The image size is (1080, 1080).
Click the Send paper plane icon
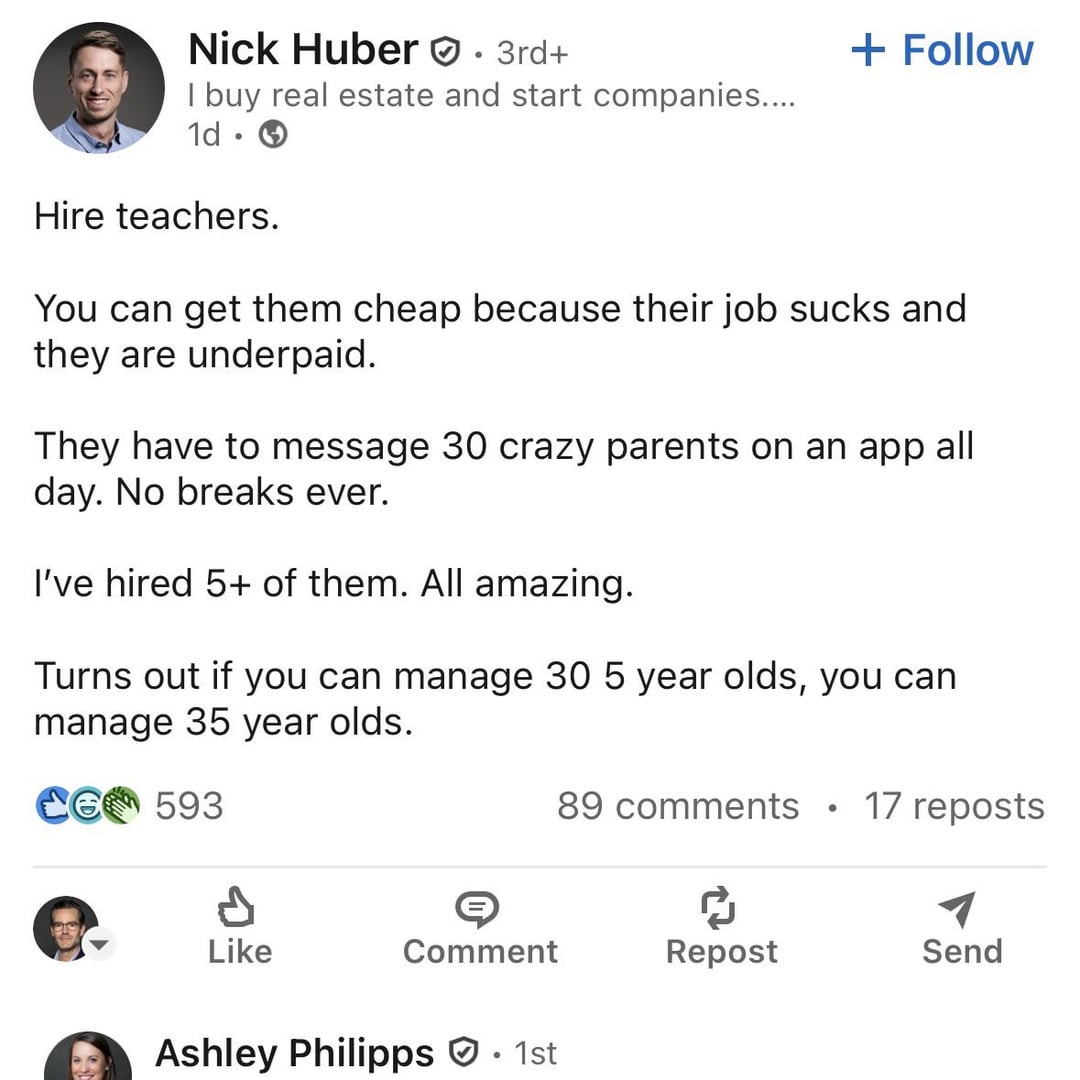click(x=959, y=908)
